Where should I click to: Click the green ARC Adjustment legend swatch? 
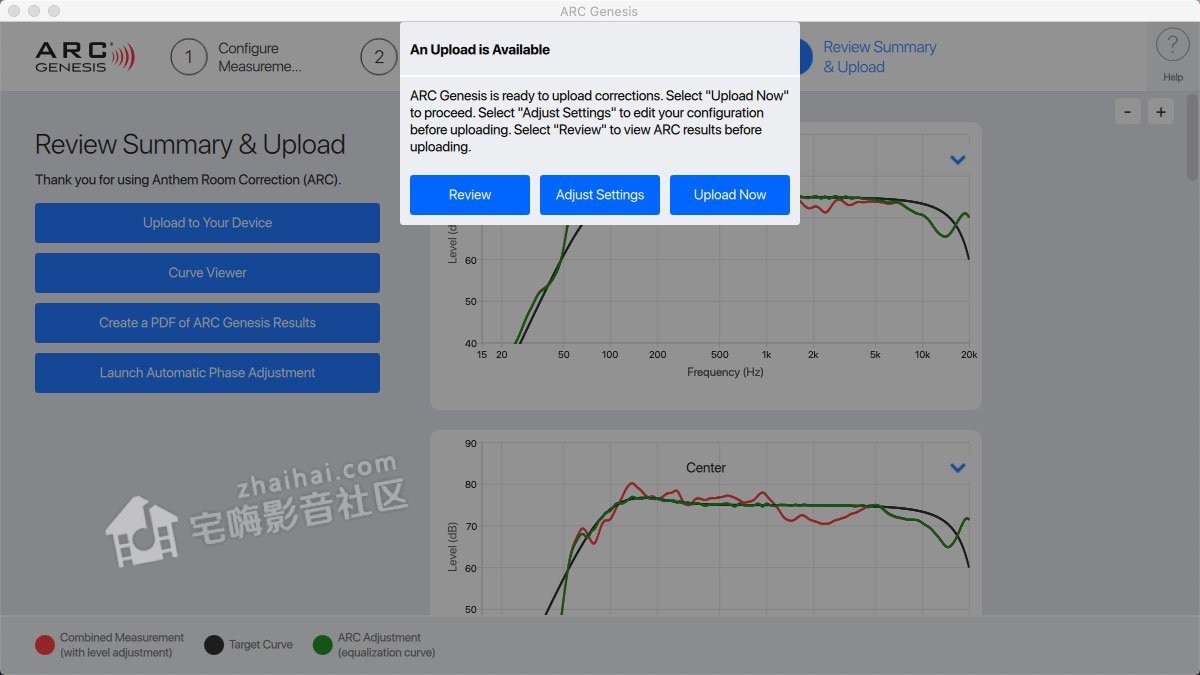click(323, 645)
